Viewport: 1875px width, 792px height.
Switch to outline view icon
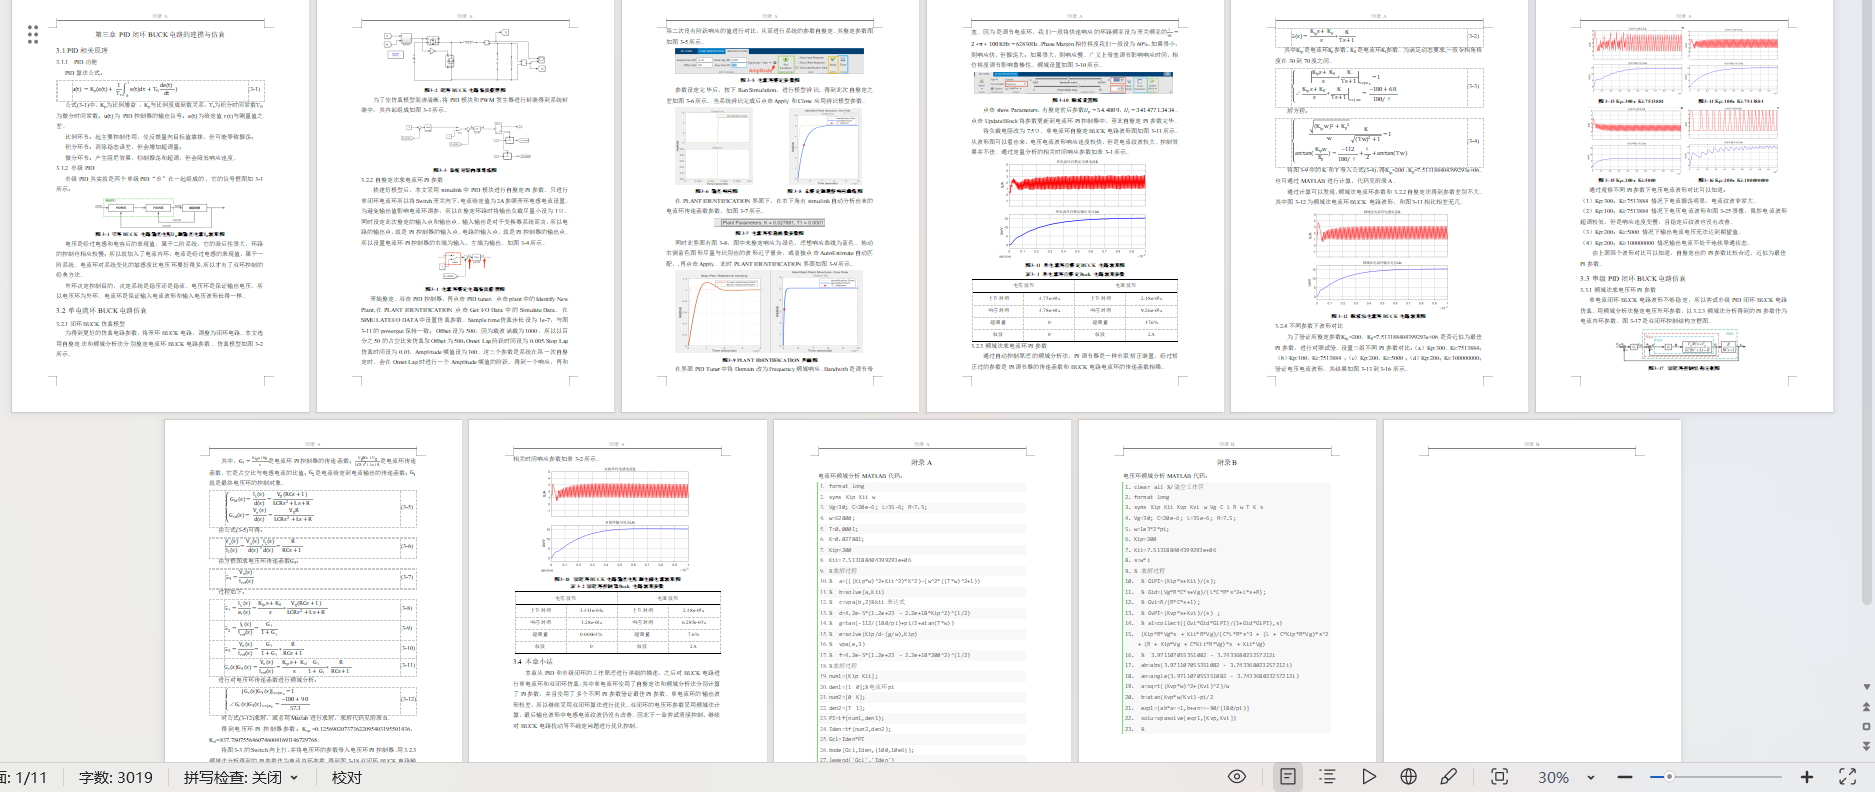[1327, 777]
